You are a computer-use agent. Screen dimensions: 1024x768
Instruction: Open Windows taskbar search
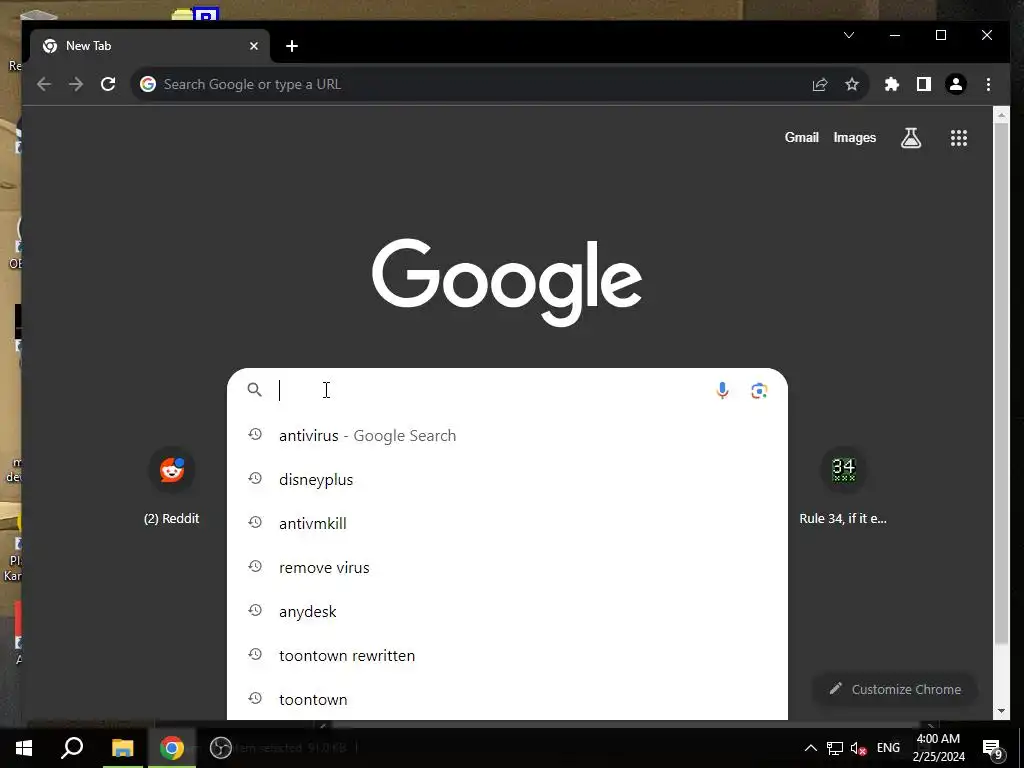[x=72, y=748]
